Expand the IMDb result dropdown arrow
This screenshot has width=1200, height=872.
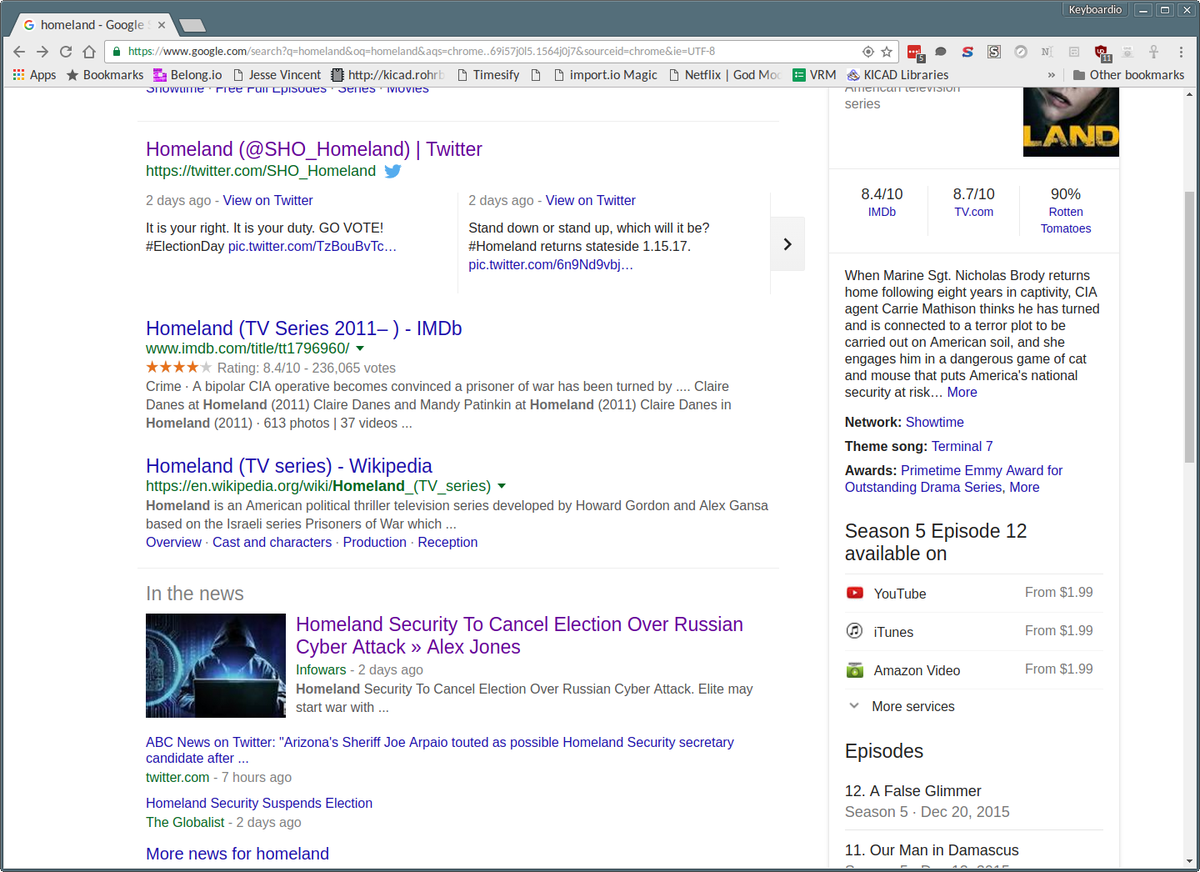click(x=360, y=348)
